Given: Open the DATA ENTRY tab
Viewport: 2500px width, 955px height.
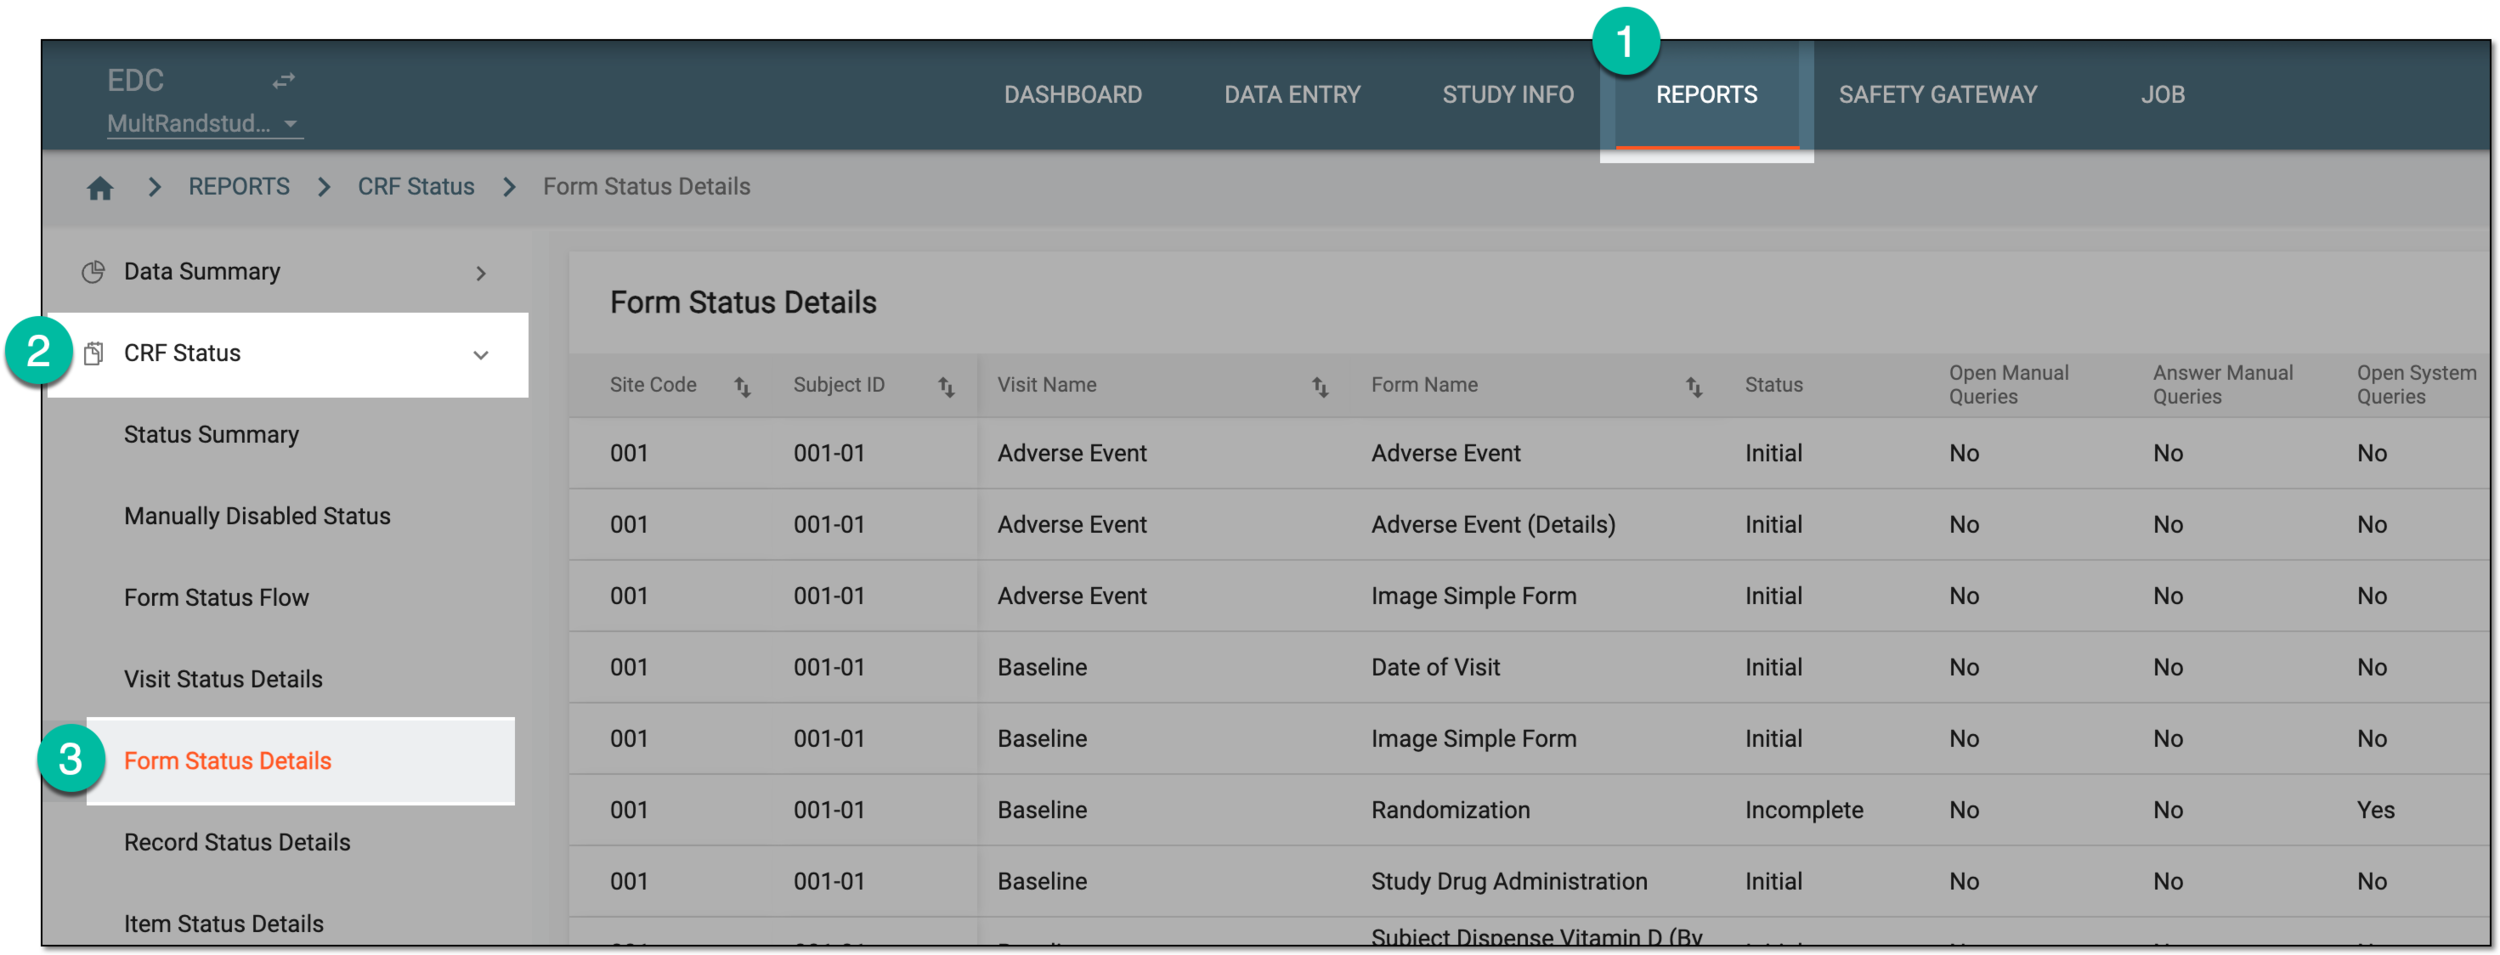Looking at the screenshot, I should pos(1292,95).
